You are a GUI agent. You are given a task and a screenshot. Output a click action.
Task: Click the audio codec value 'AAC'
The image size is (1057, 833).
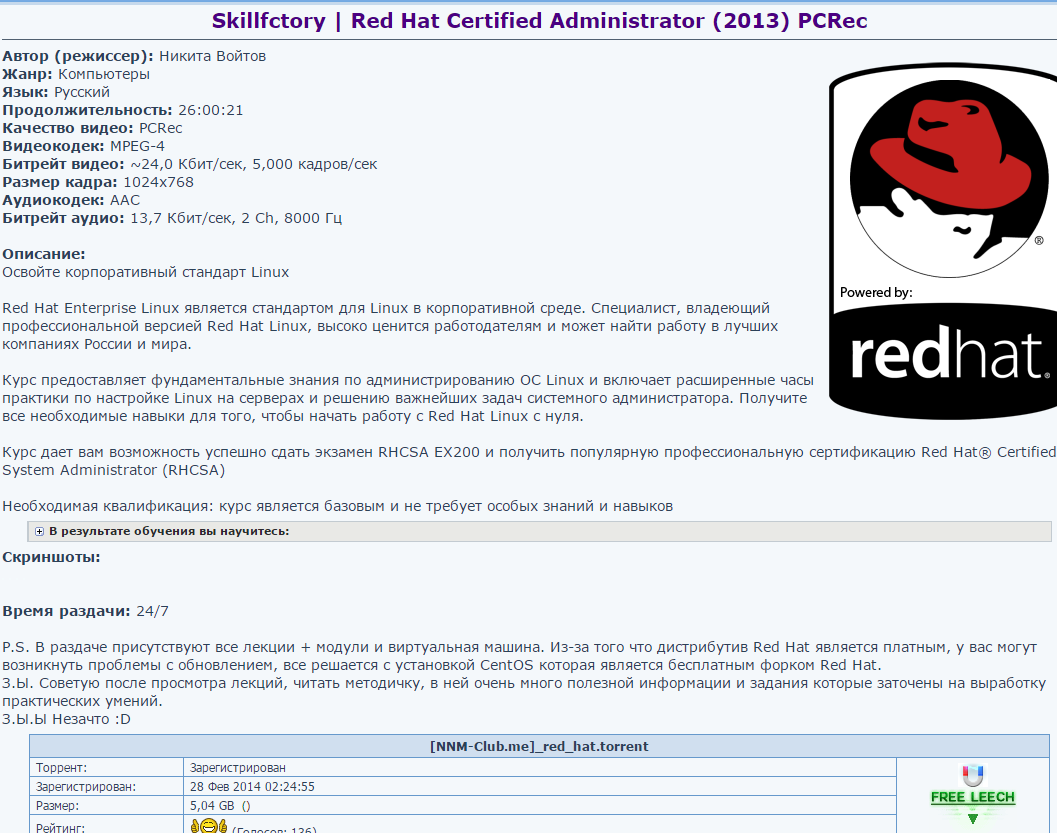click(x=125, y=200)
